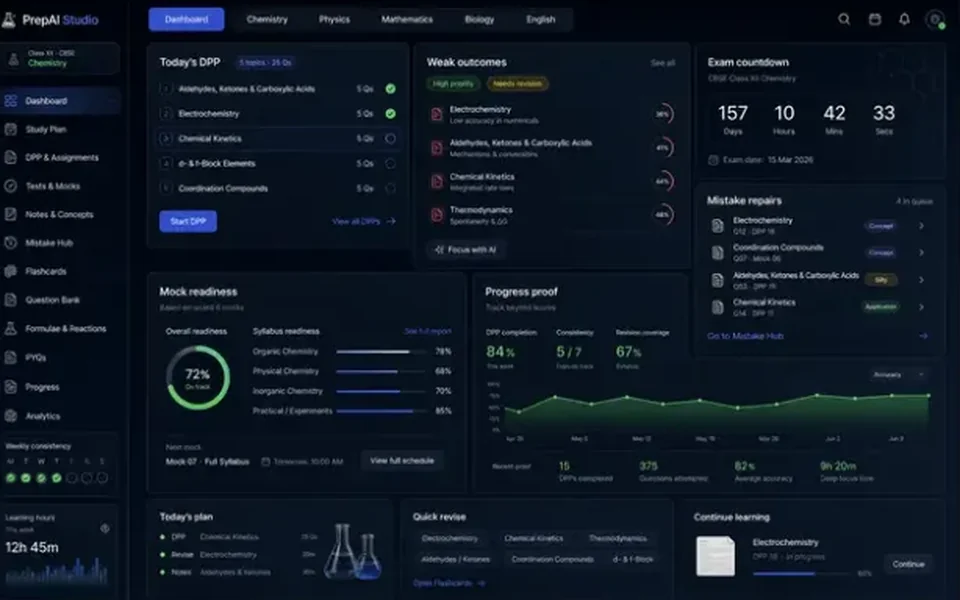Click the Formulae & Reactions flask icon
Screen dimensions: 960x600
click(x=10, y=328)
